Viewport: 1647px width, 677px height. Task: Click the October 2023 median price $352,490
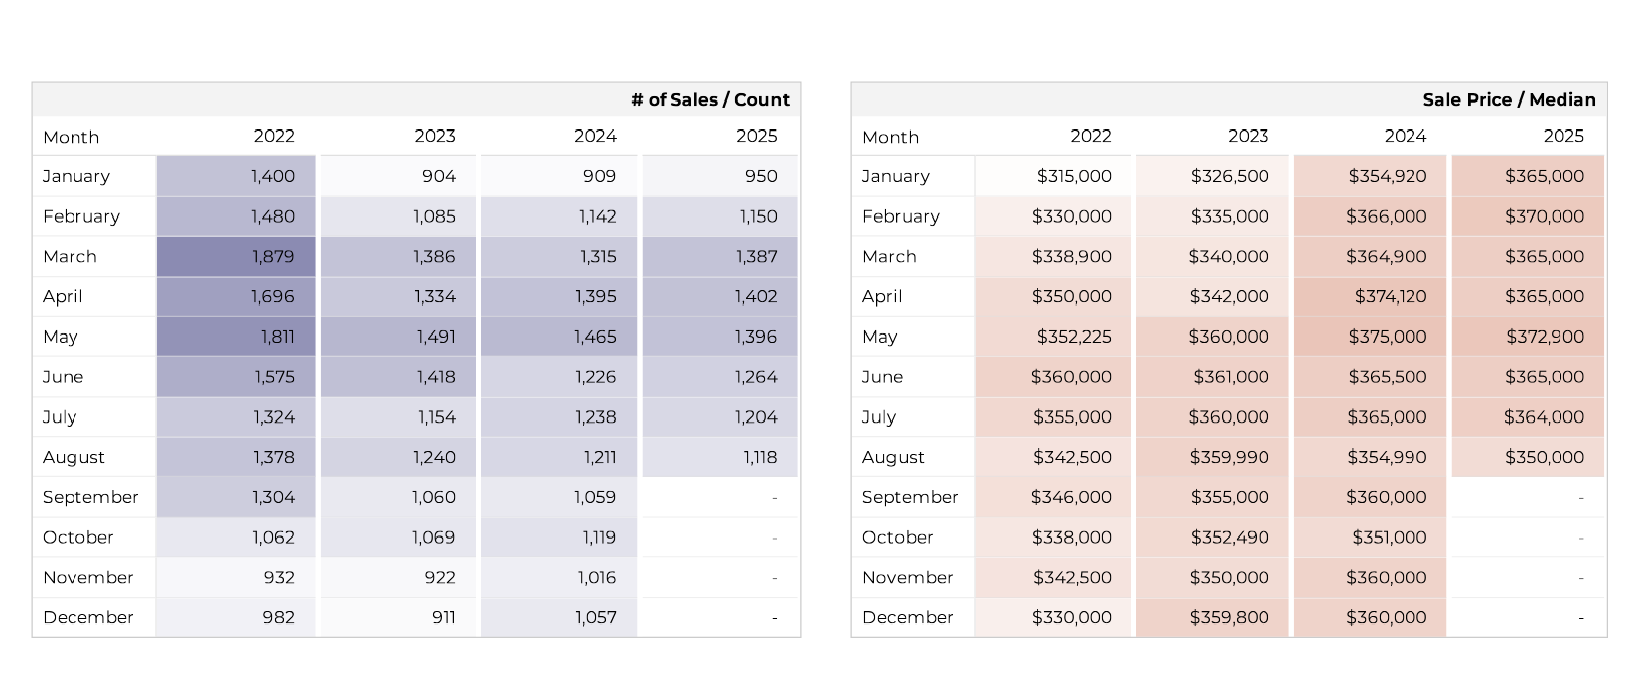[x=1212, y=537]
